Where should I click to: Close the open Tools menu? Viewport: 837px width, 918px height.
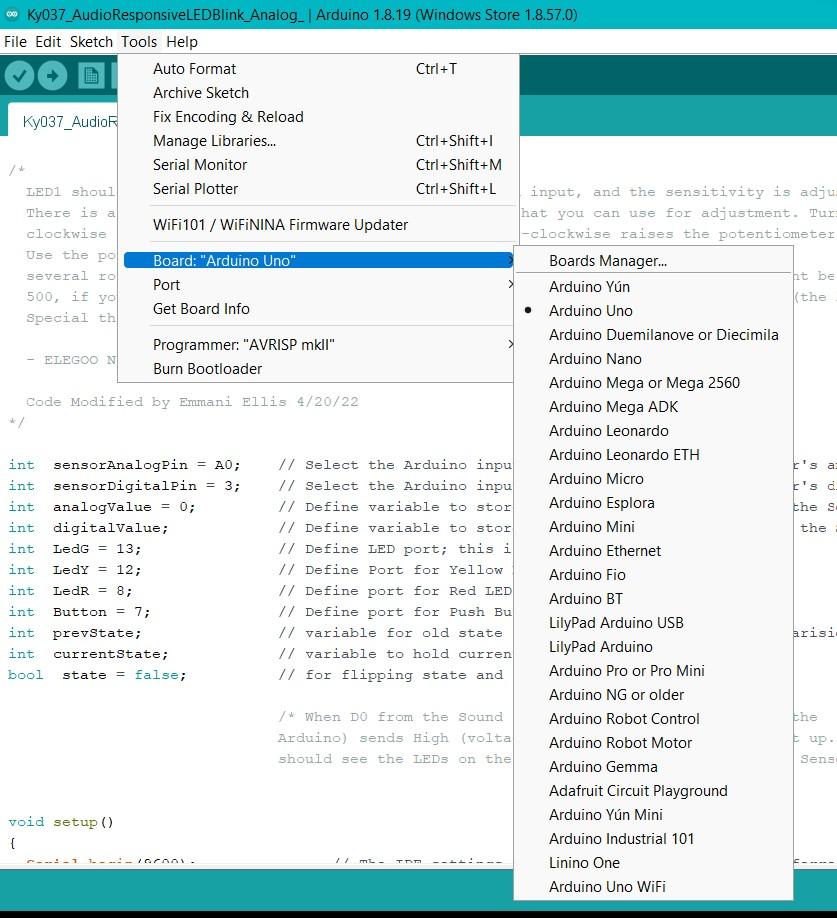139,42
